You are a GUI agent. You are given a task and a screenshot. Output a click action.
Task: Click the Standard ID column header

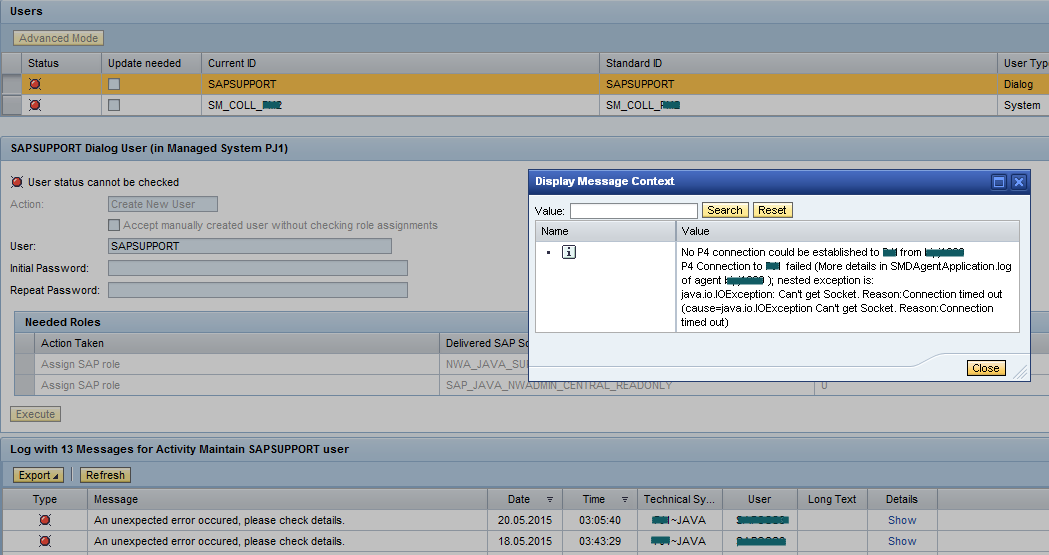(797, 63)
